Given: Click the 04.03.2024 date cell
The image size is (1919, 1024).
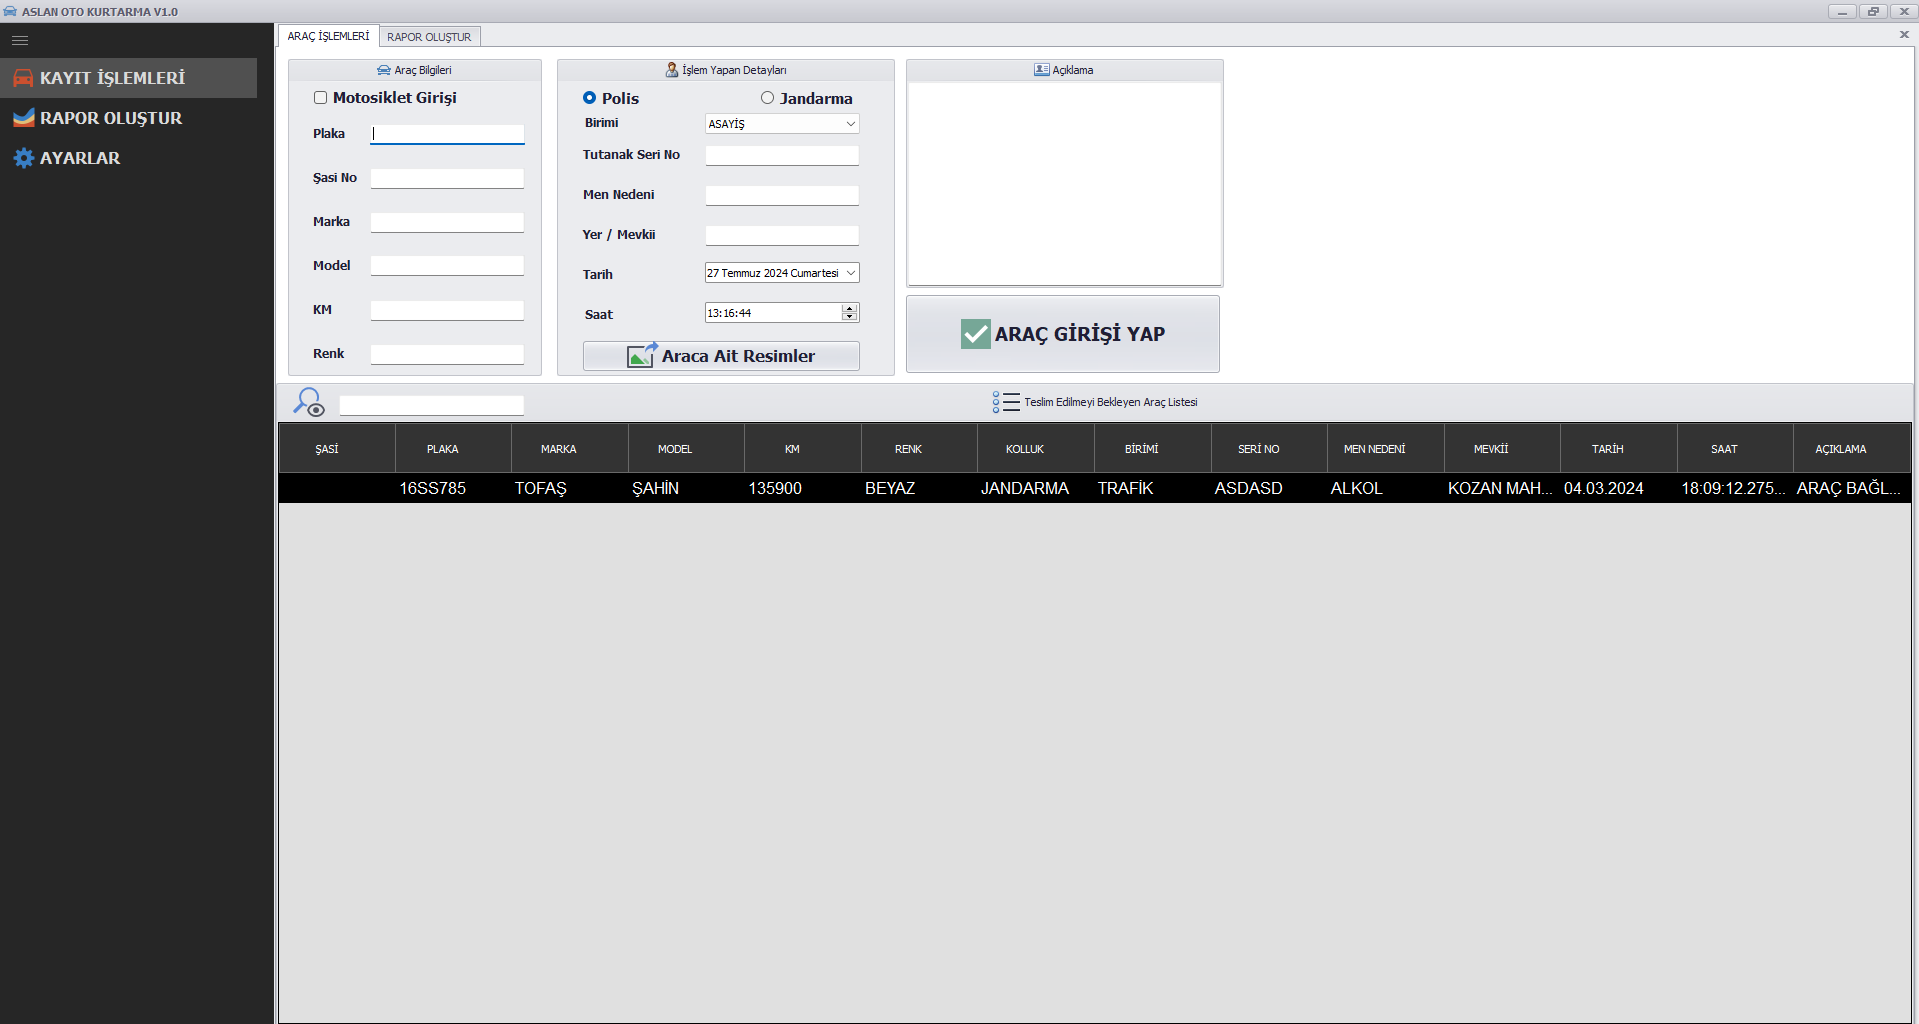Looking at the screenshot, I should pyautogui.click(x=1618, y=488).
